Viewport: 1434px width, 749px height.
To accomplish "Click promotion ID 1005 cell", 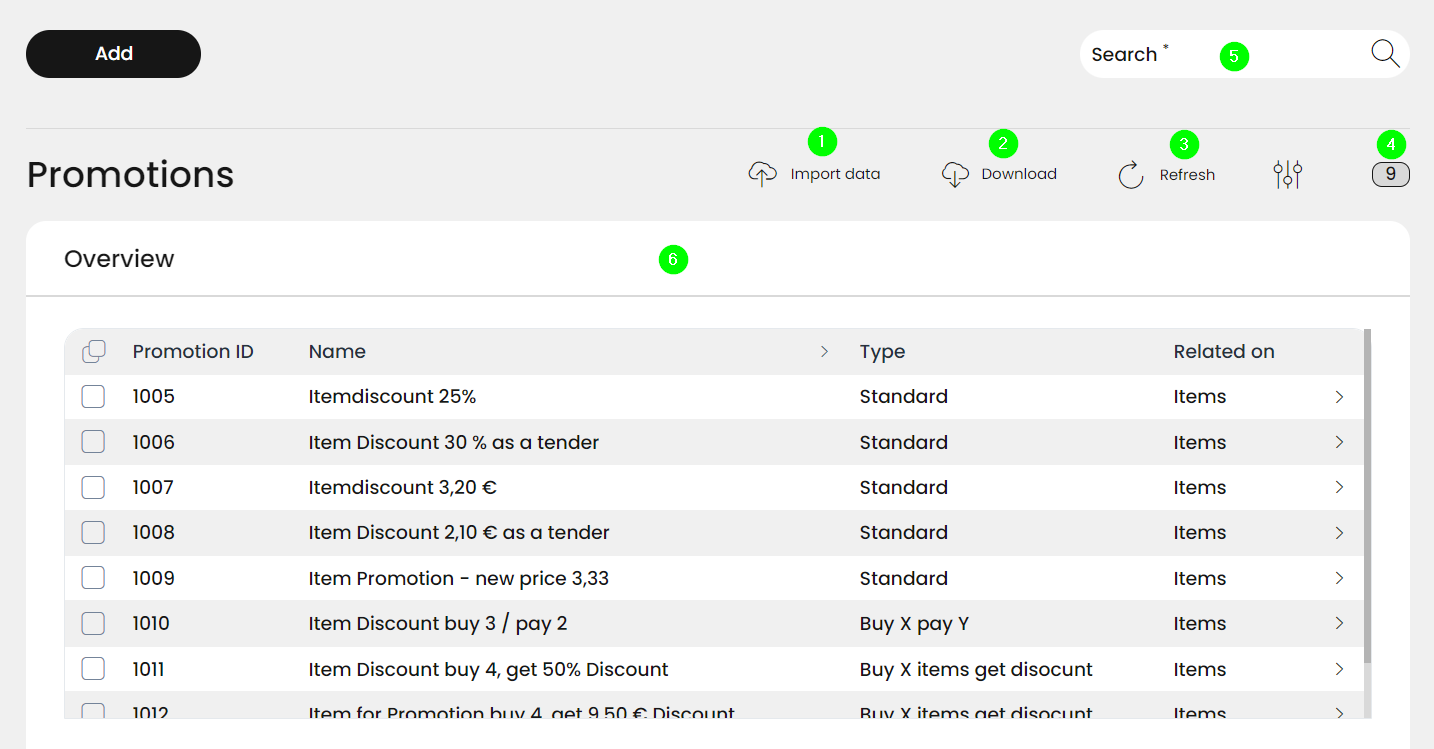I will [154, 397].
